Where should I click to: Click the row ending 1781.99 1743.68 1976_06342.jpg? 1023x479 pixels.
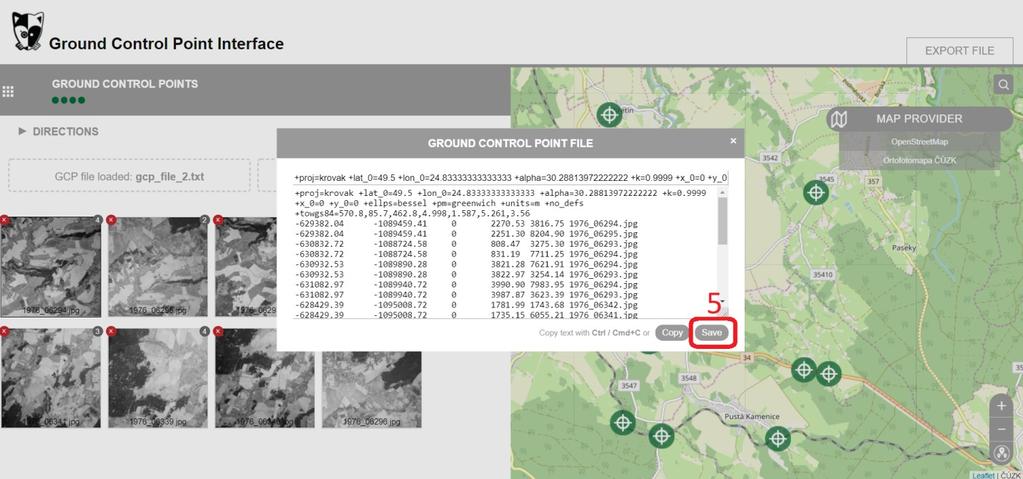click(x=466, y=305)
